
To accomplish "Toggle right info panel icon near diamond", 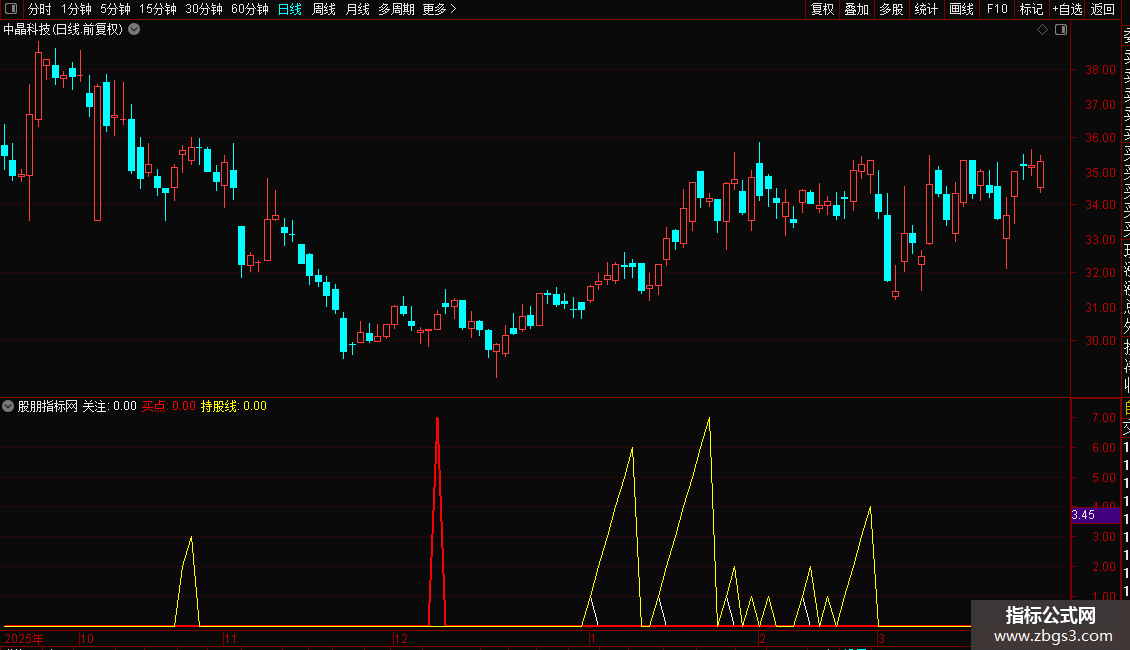I will tap(1061, 30).
